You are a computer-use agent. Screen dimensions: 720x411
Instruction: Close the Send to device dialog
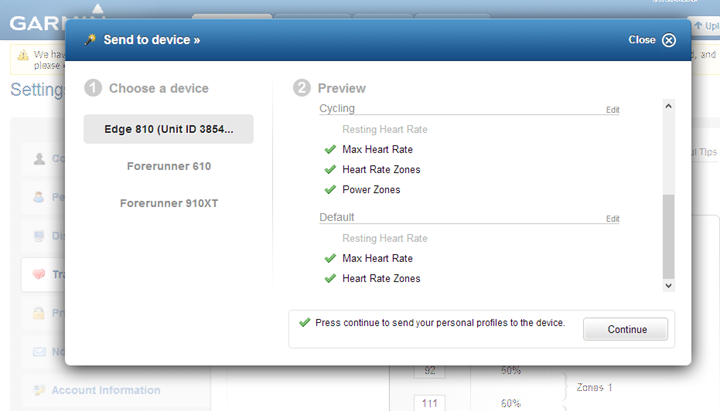point(652,40)
